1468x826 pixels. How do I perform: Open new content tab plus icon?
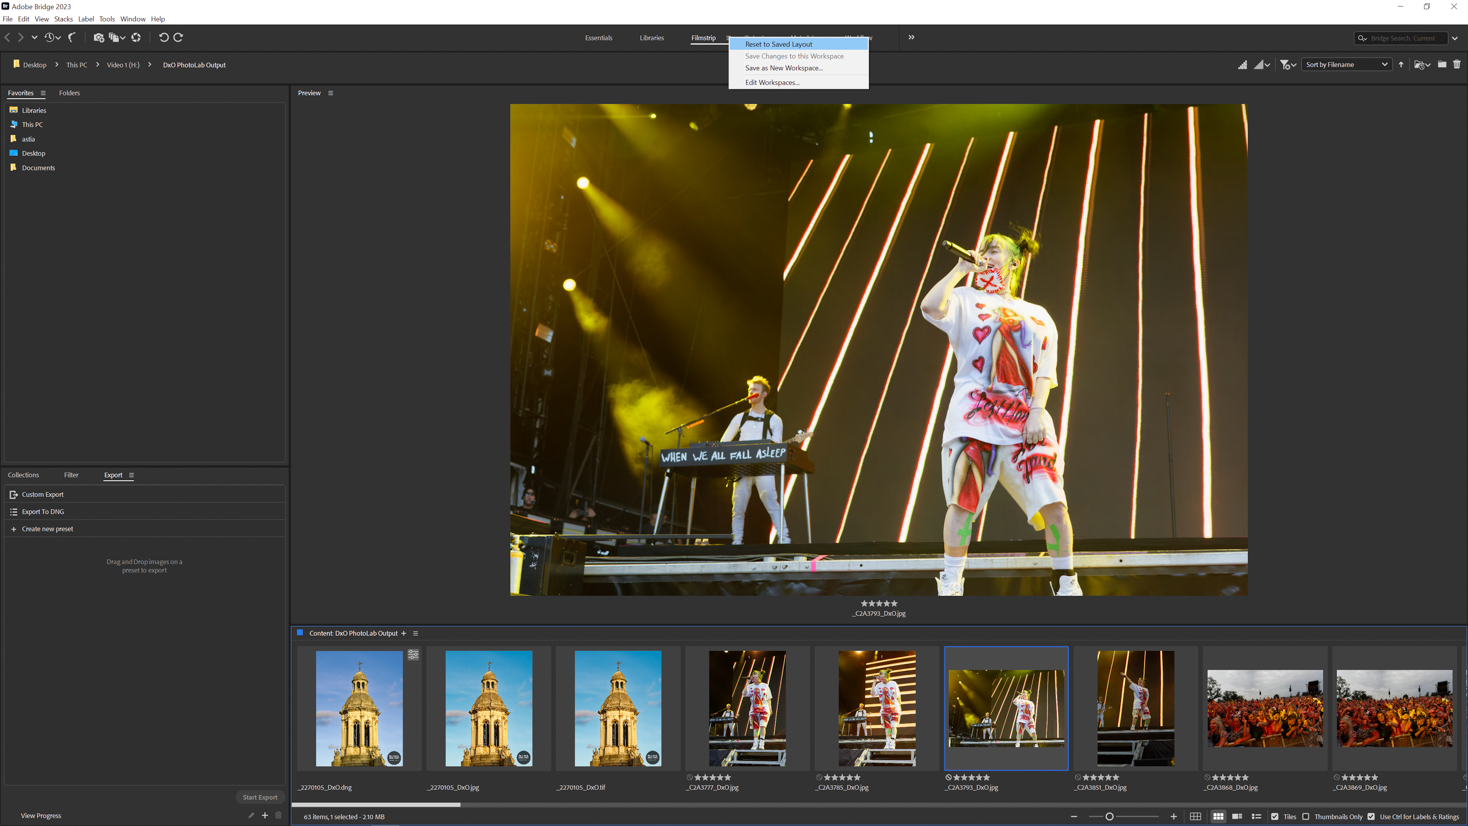[x=404, y=633]
